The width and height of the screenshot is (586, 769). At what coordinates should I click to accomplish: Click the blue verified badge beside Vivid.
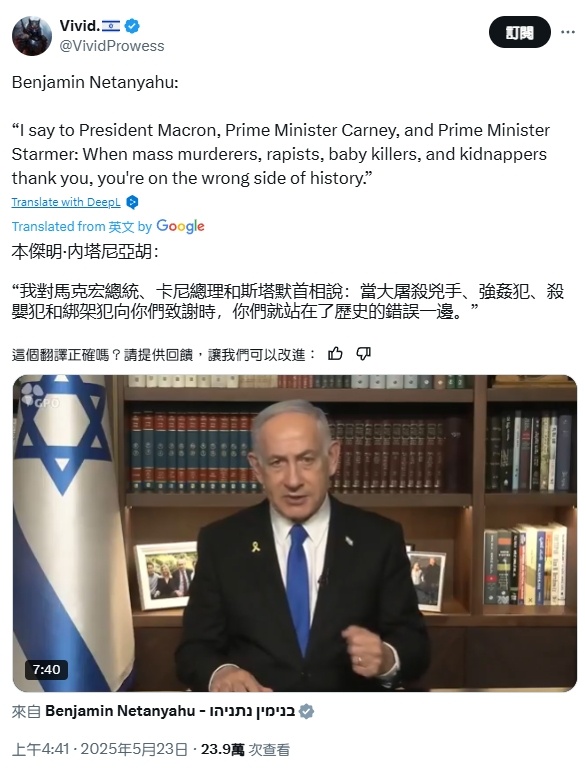[132, 26]
